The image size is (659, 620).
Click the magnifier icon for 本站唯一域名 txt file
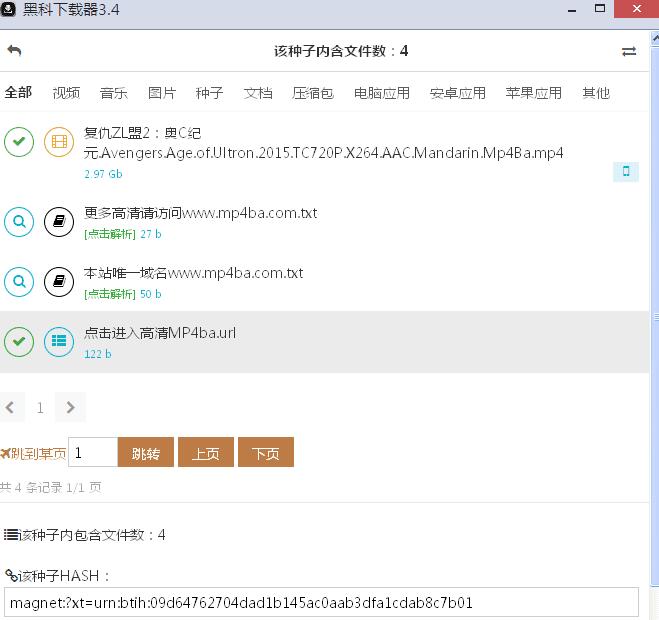coord(19,282)
